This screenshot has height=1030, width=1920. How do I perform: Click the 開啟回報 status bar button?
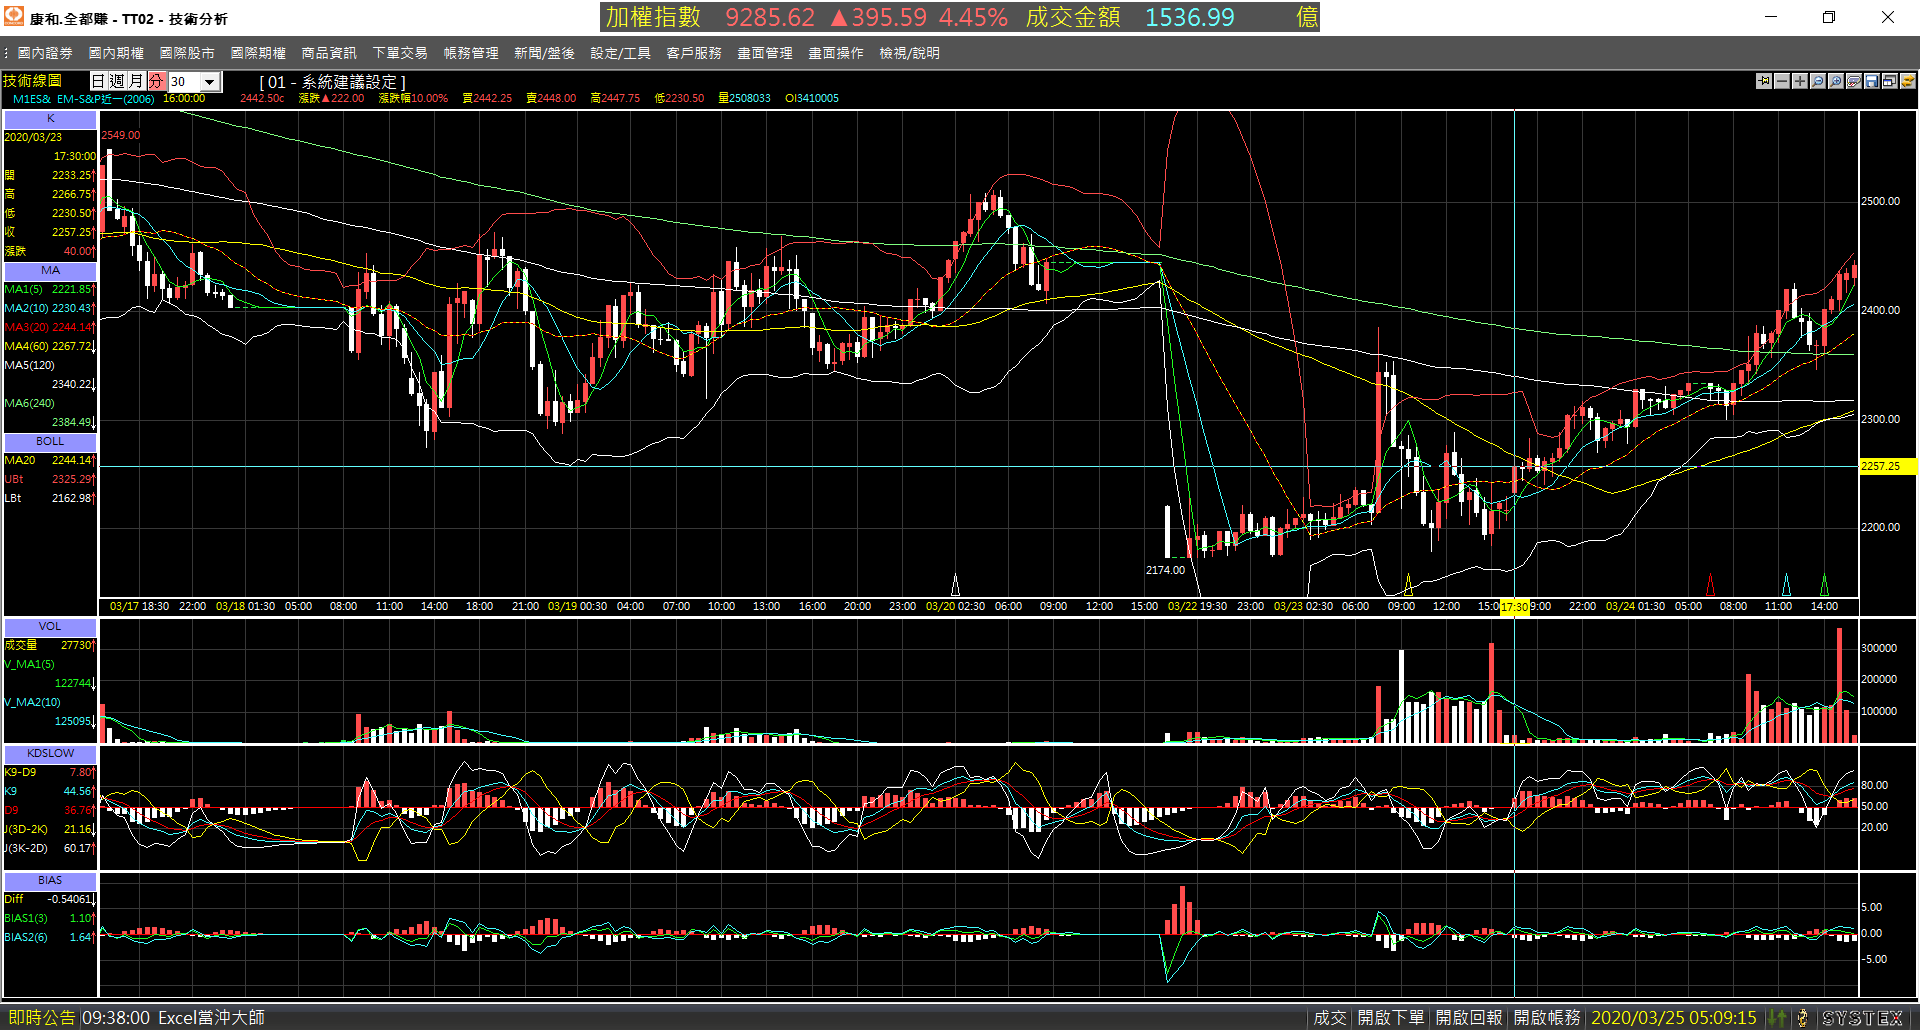(x=1469, y=1018)
